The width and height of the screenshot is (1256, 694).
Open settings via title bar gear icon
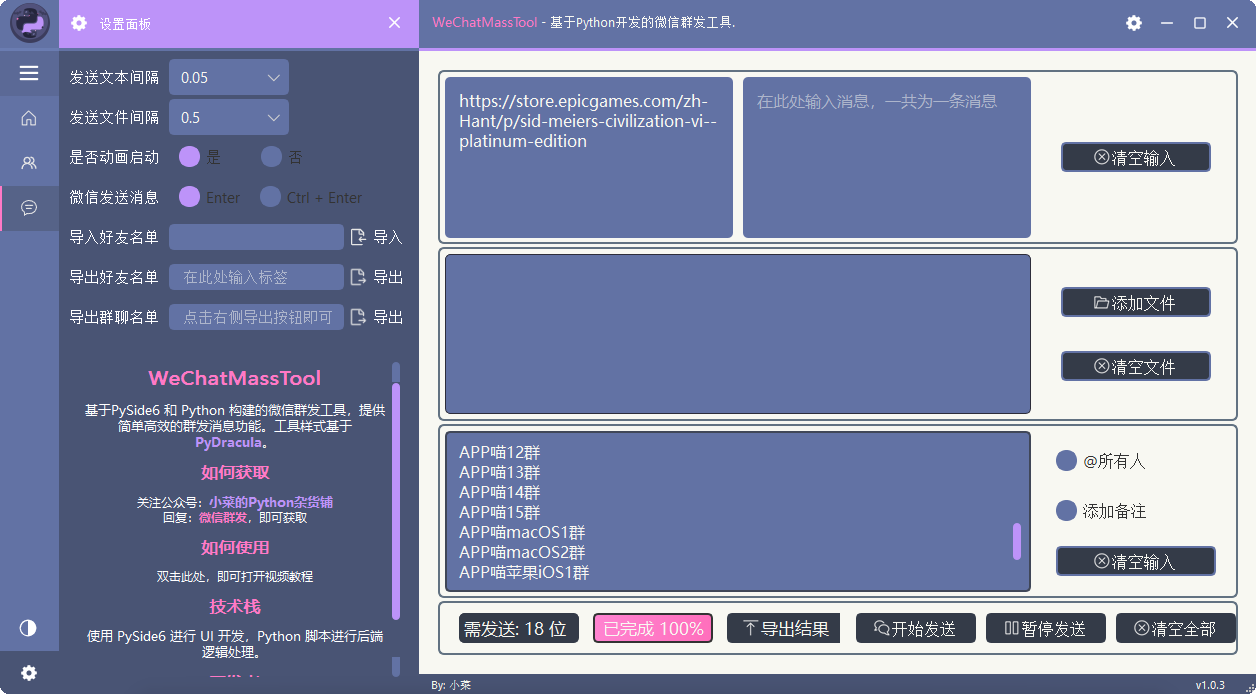(1133, 23)
